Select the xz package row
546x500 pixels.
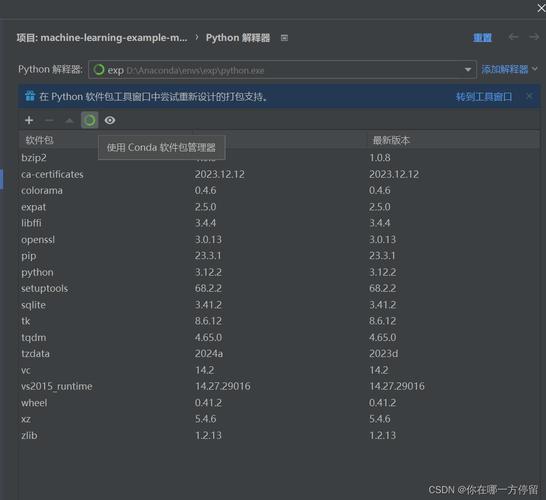(x=279, y=419)
